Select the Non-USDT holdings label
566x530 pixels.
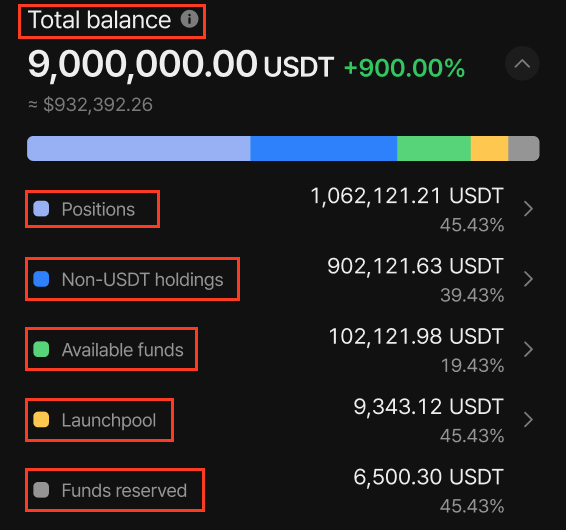click(143, 280)
